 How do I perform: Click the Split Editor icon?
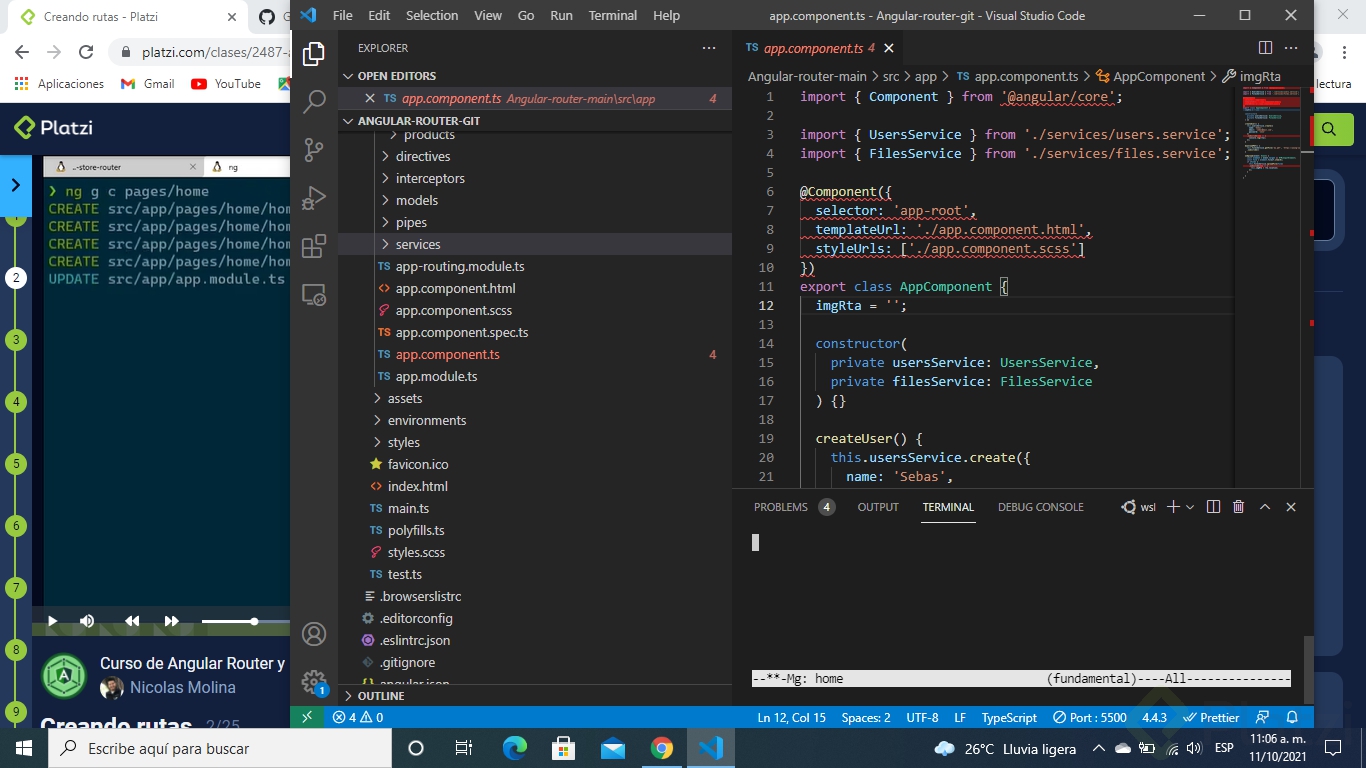pyautogui.click(x=1265, y=48)
